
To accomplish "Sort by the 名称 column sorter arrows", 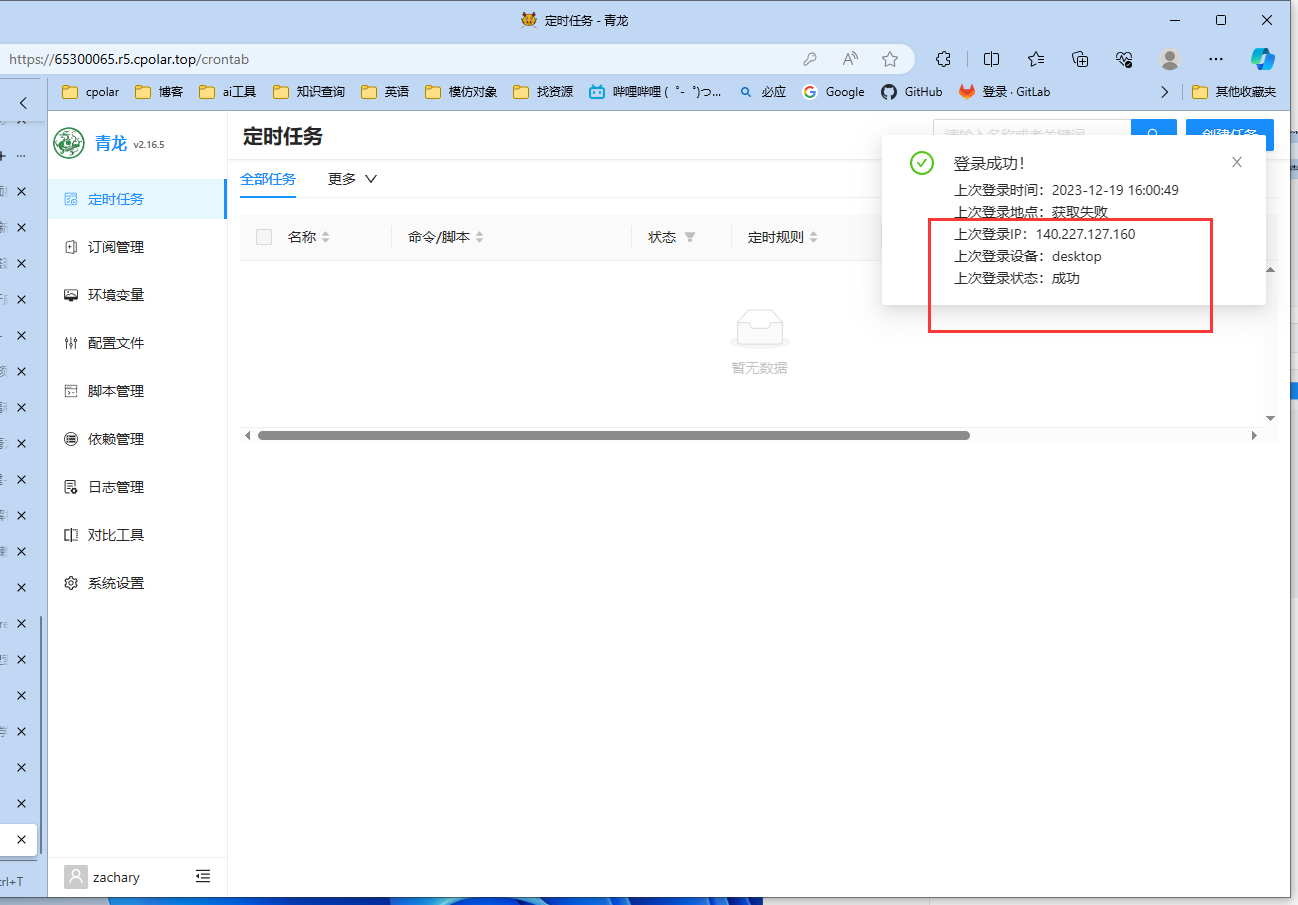I will (325, 237).
